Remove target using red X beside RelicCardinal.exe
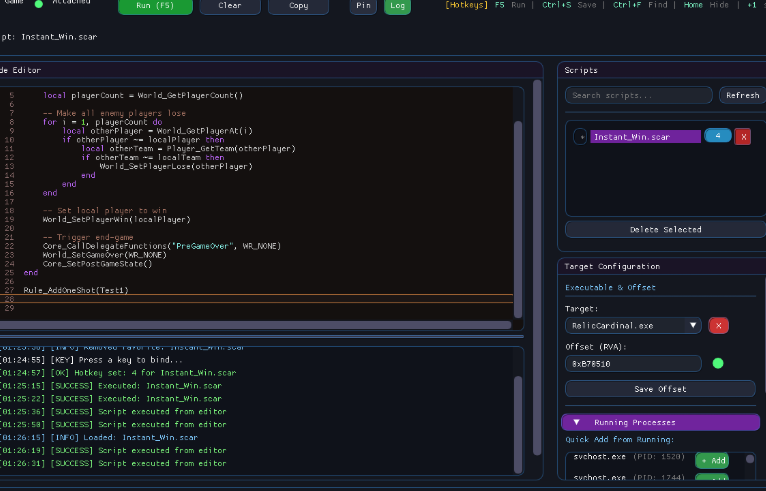 [x=718, y=326]
